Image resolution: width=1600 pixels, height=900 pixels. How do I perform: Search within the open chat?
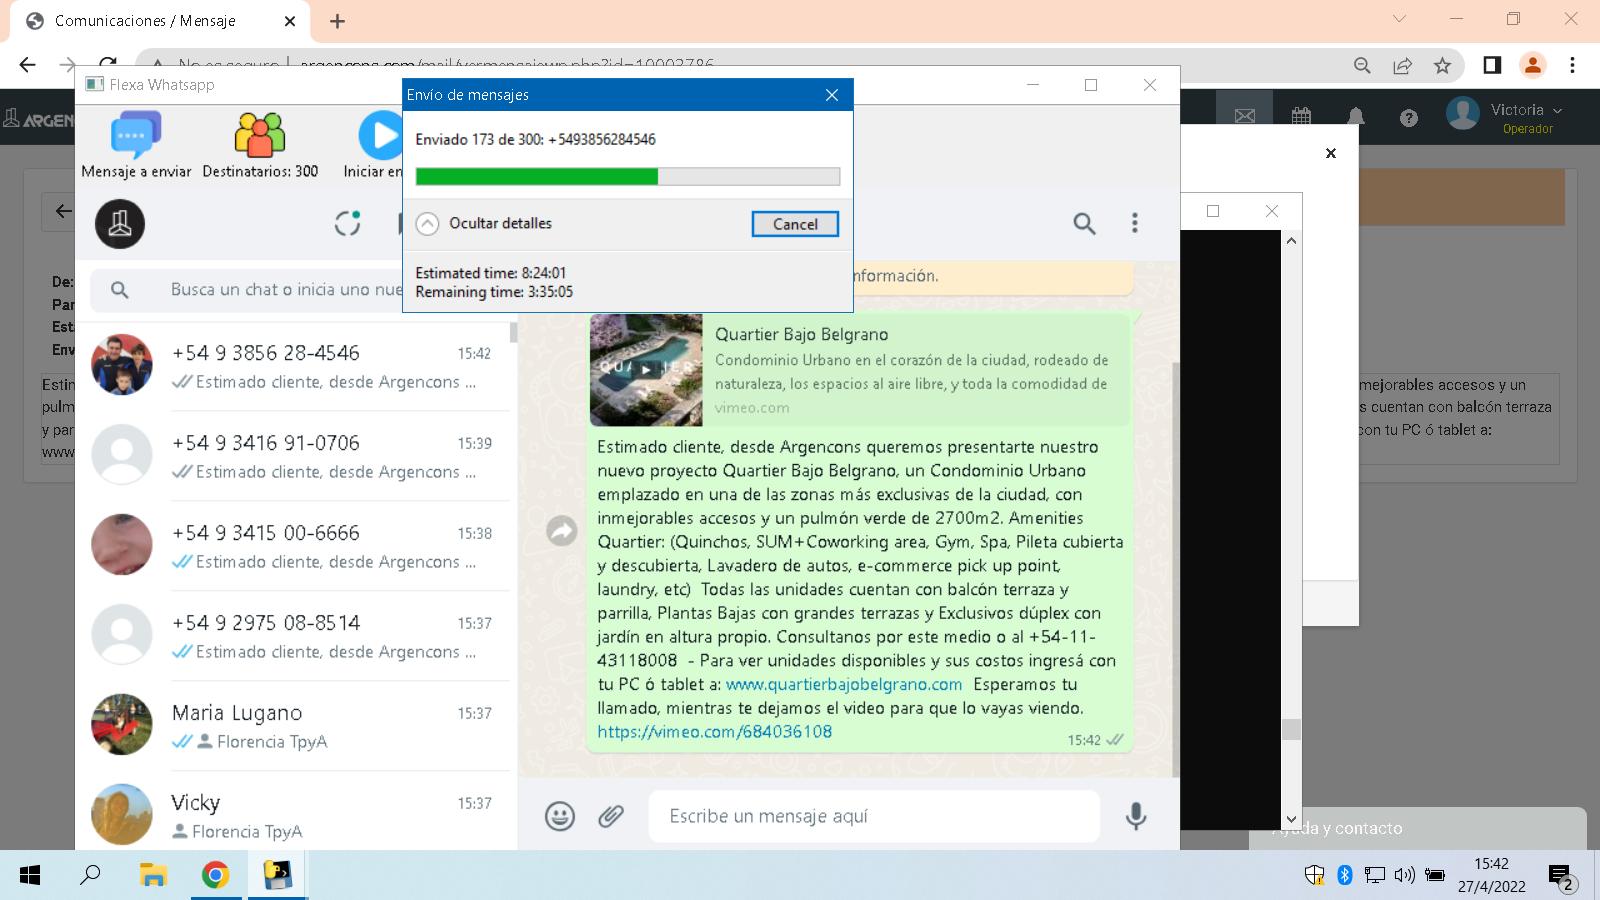click(x=1084, y=223)
